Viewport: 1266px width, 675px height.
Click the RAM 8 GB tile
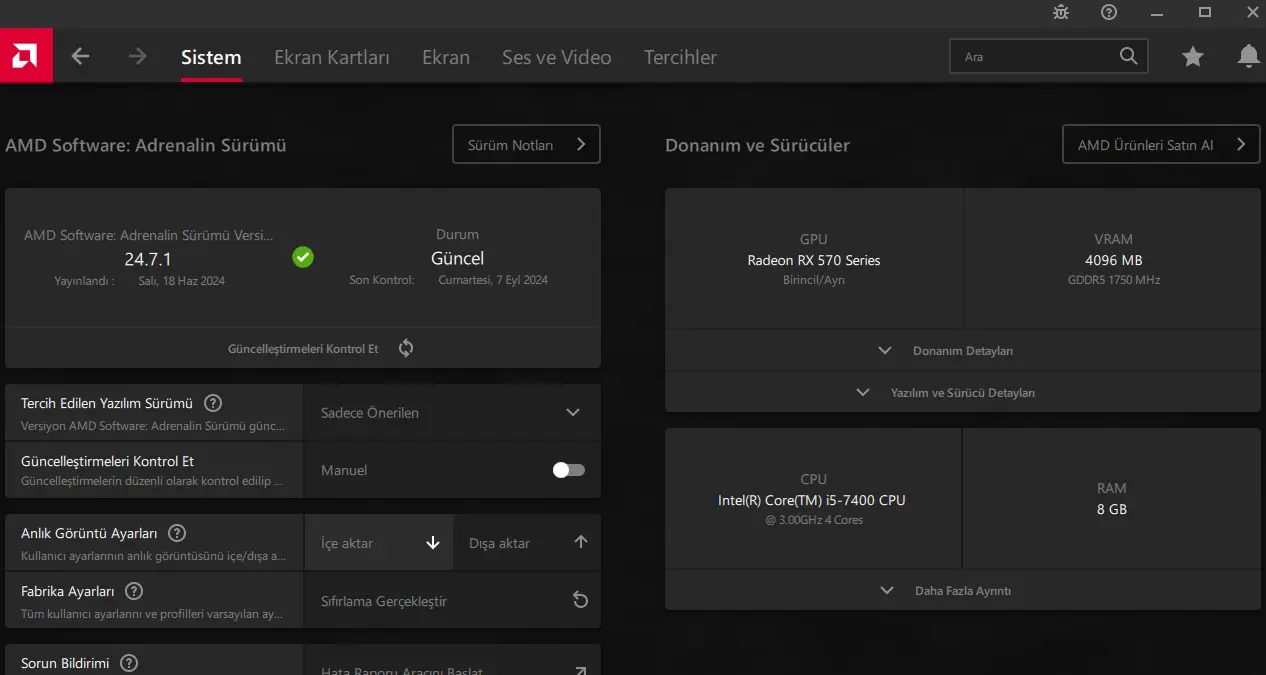tap(1112, 499)
